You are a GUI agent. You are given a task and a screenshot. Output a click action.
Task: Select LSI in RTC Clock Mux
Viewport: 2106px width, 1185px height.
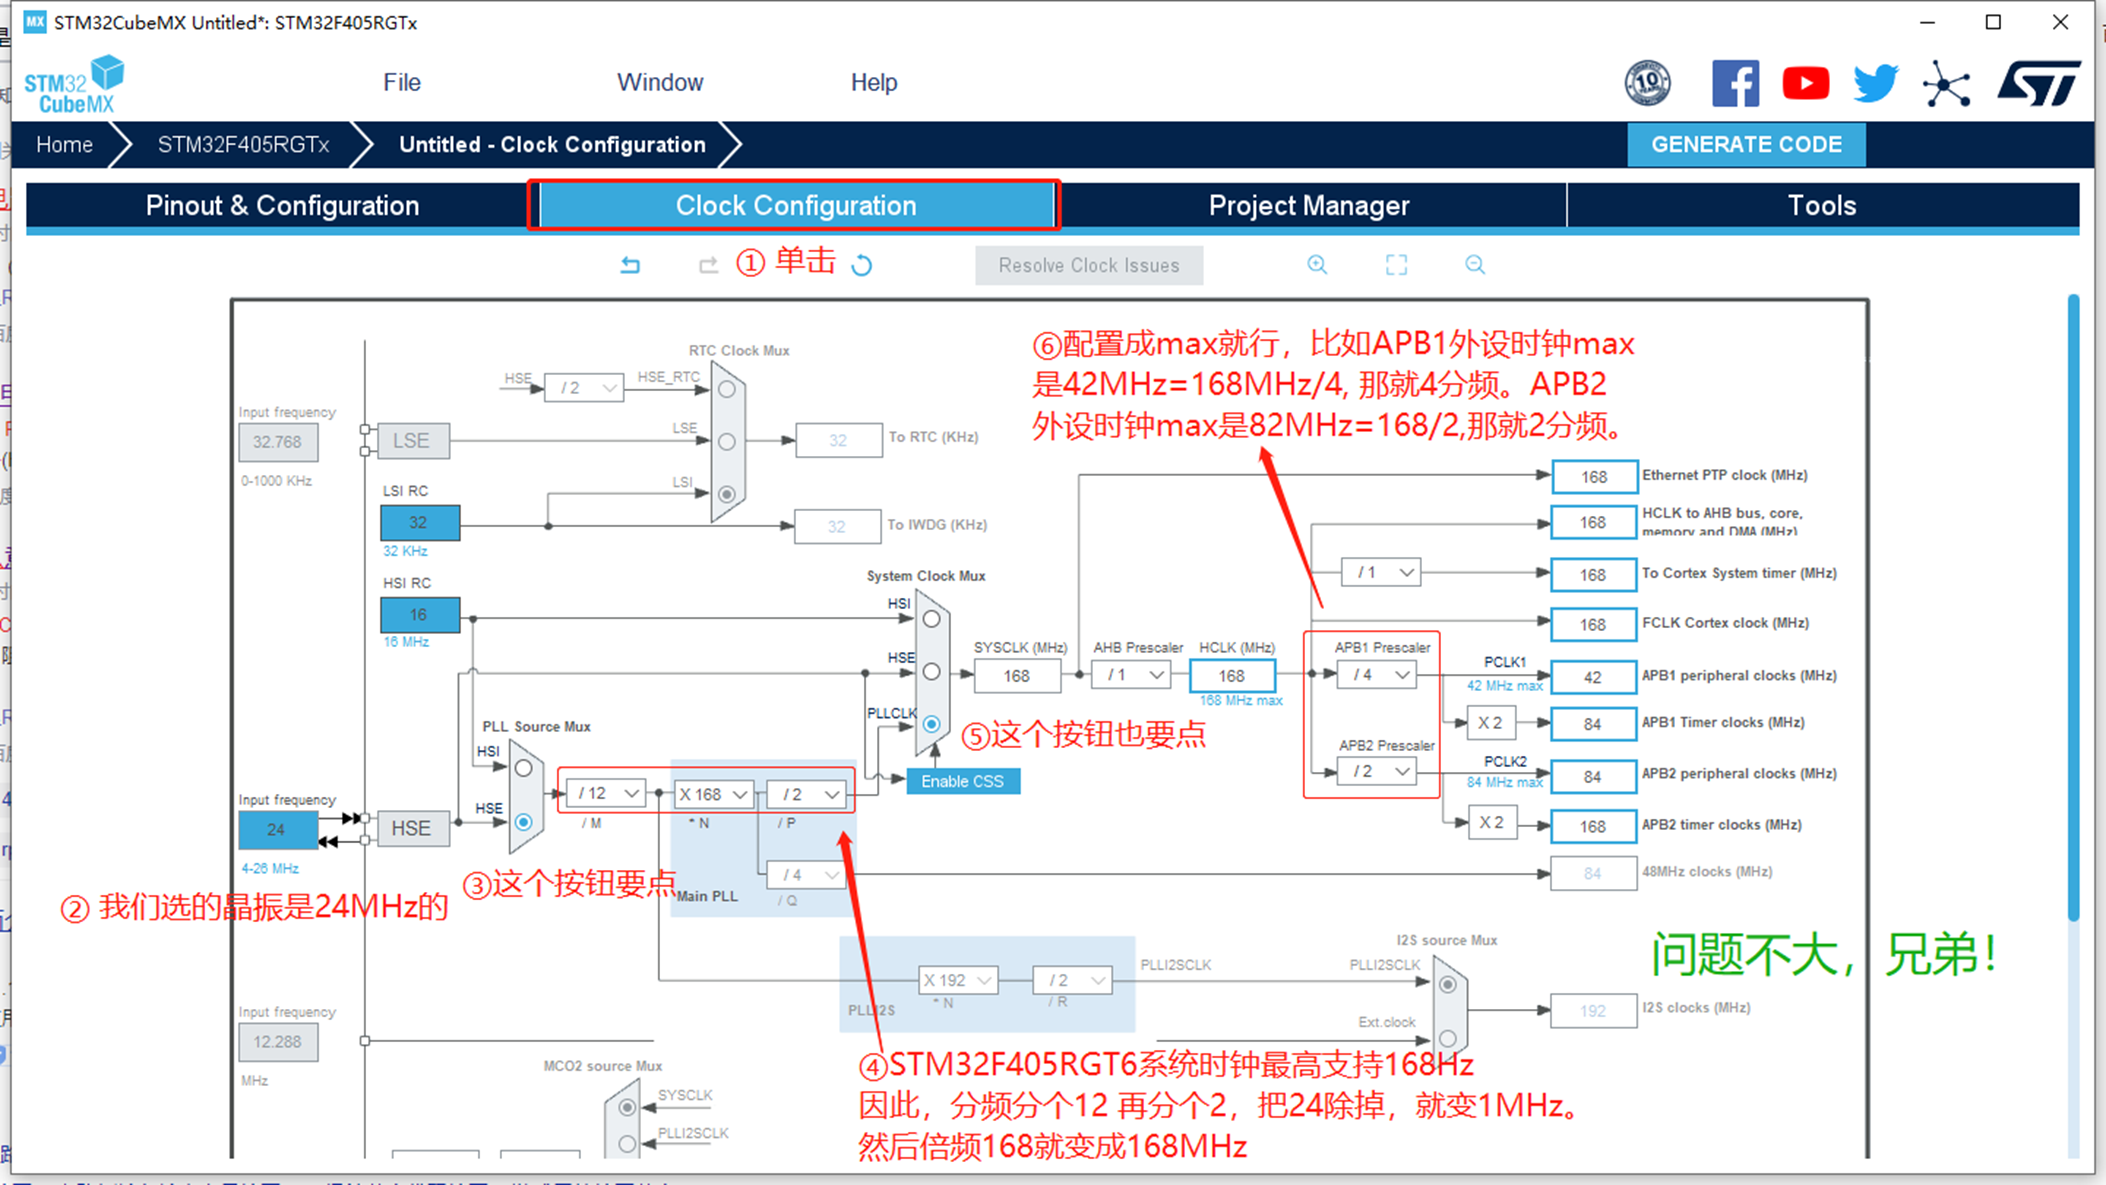click(727, 494)
